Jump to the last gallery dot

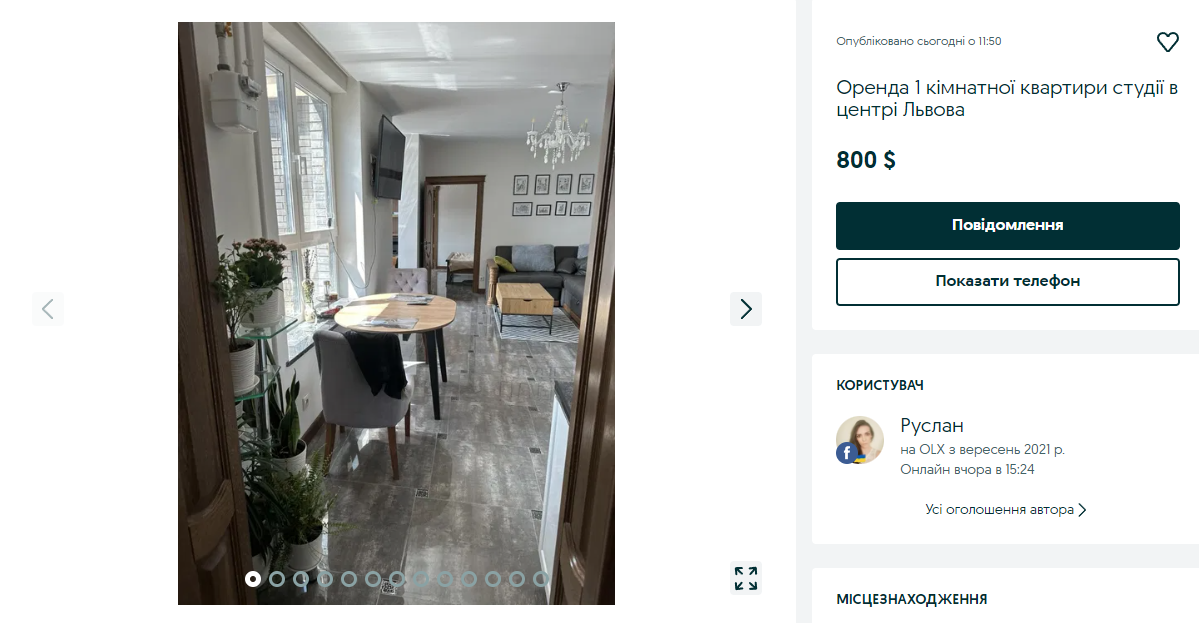[x=541, y=579]
